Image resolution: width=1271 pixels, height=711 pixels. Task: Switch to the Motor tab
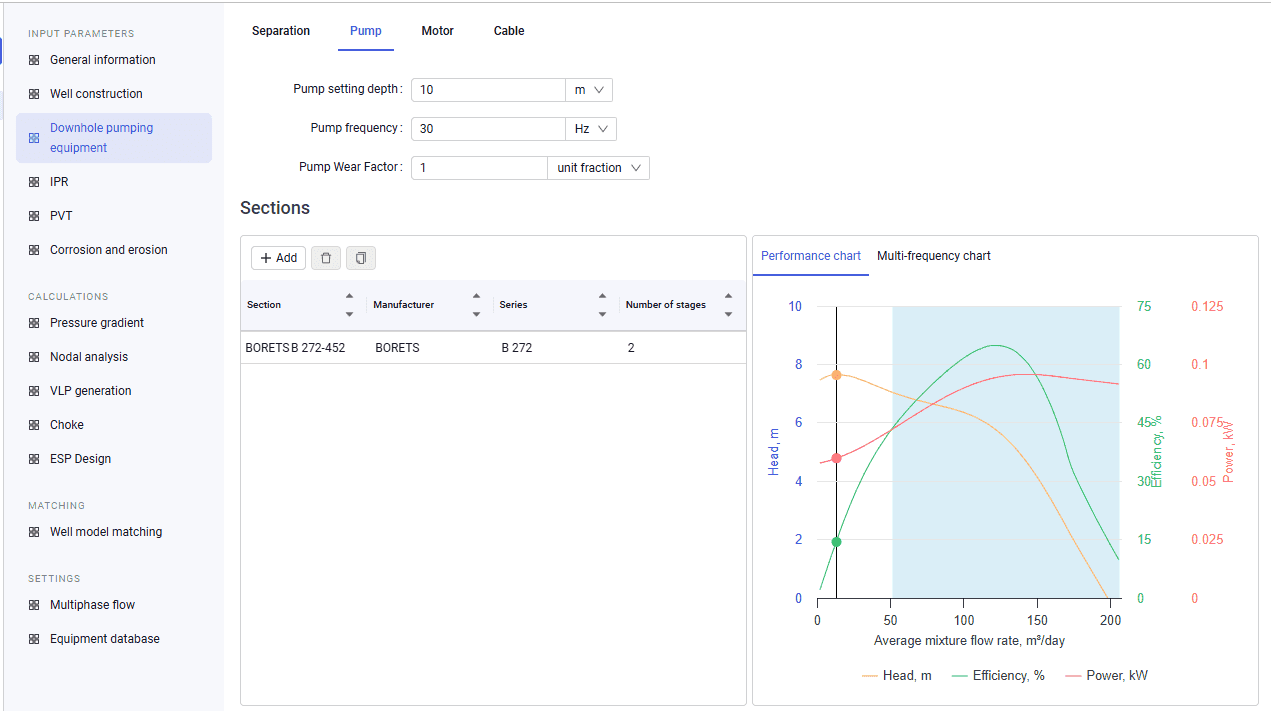coord(438,31)
